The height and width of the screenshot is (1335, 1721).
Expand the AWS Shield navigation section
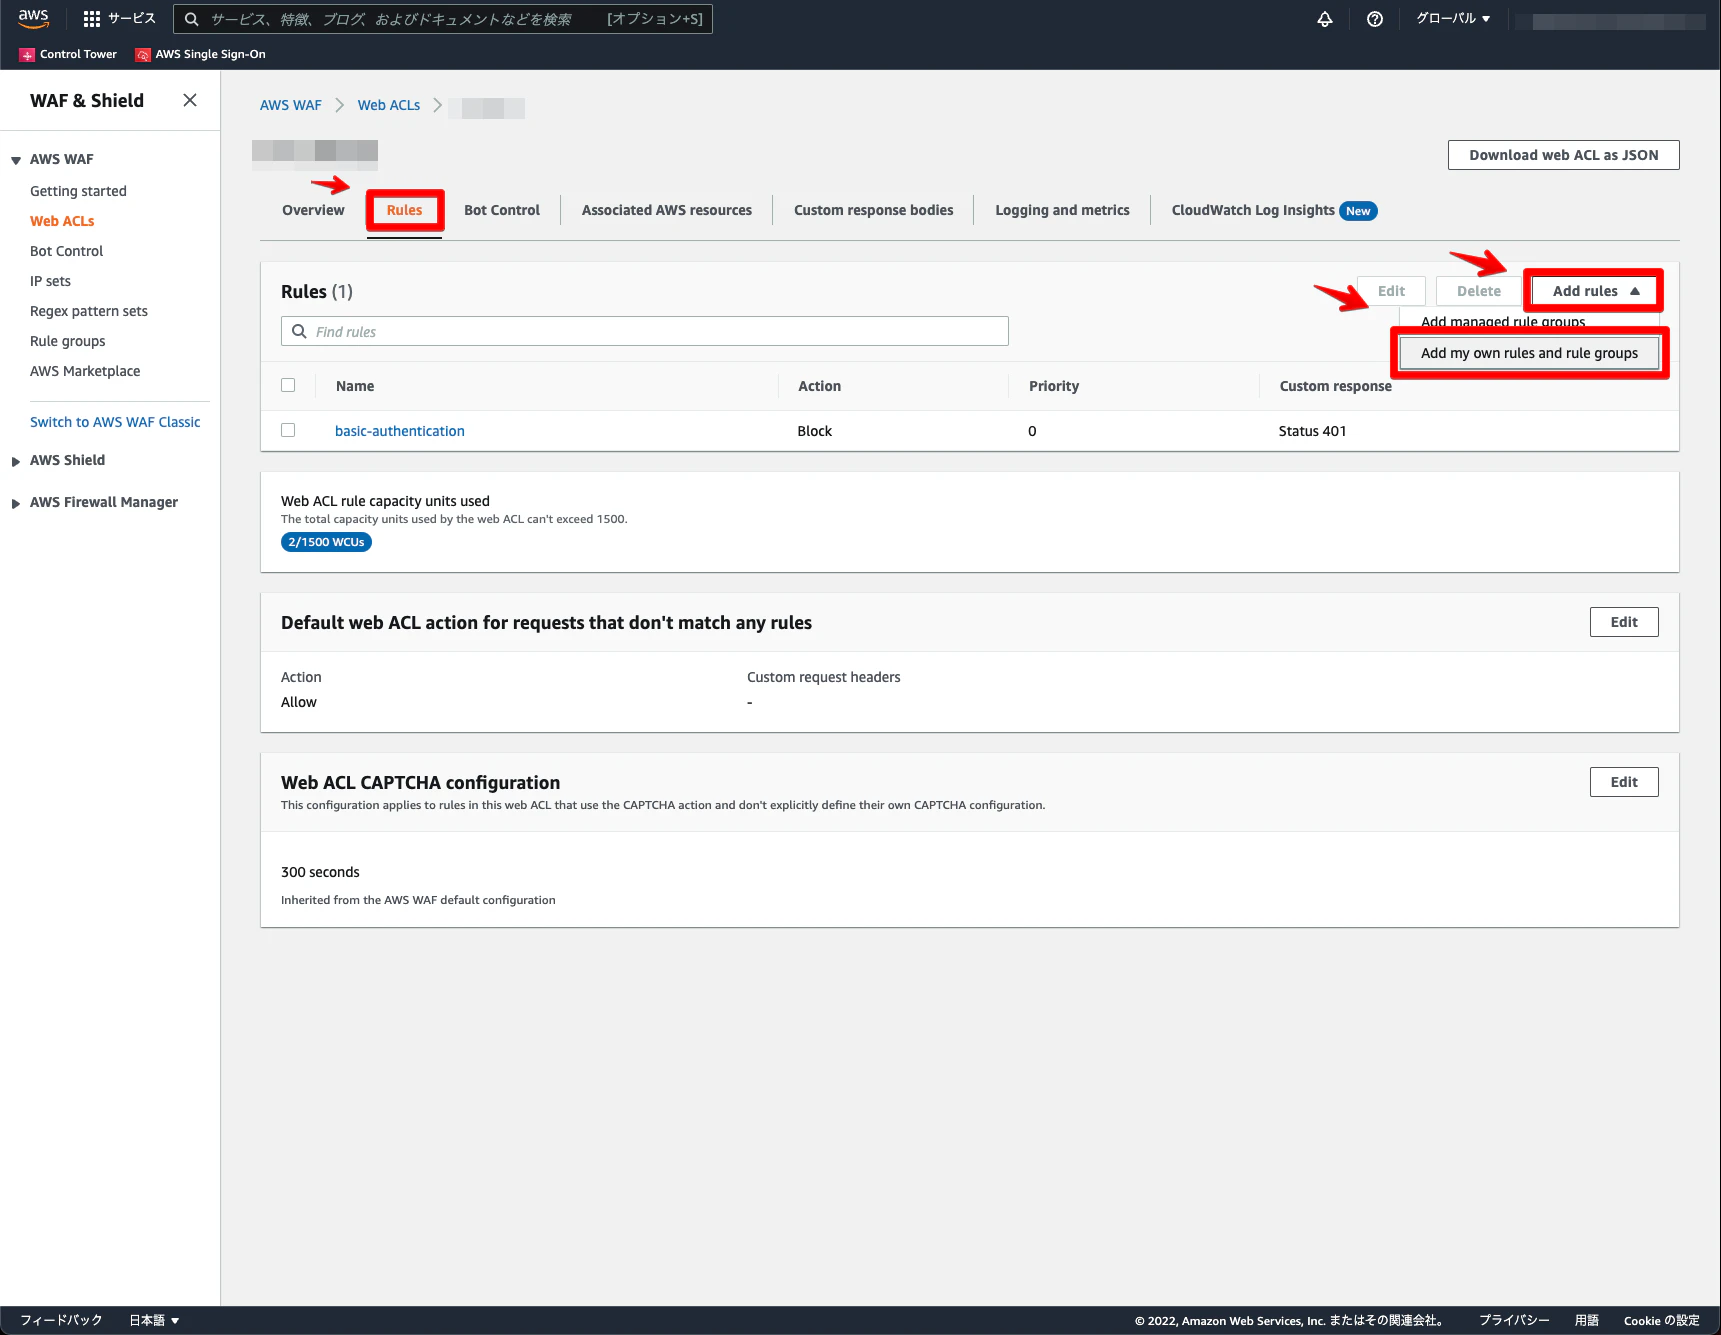(16, 461)
